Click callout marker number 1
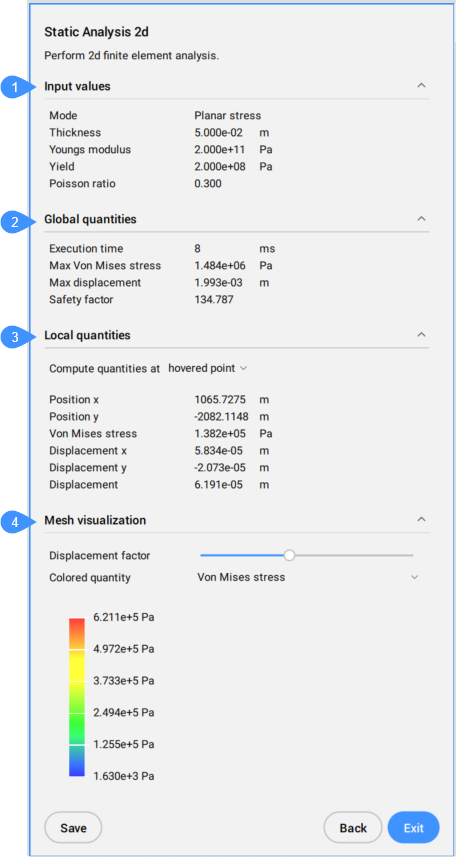 16,87
